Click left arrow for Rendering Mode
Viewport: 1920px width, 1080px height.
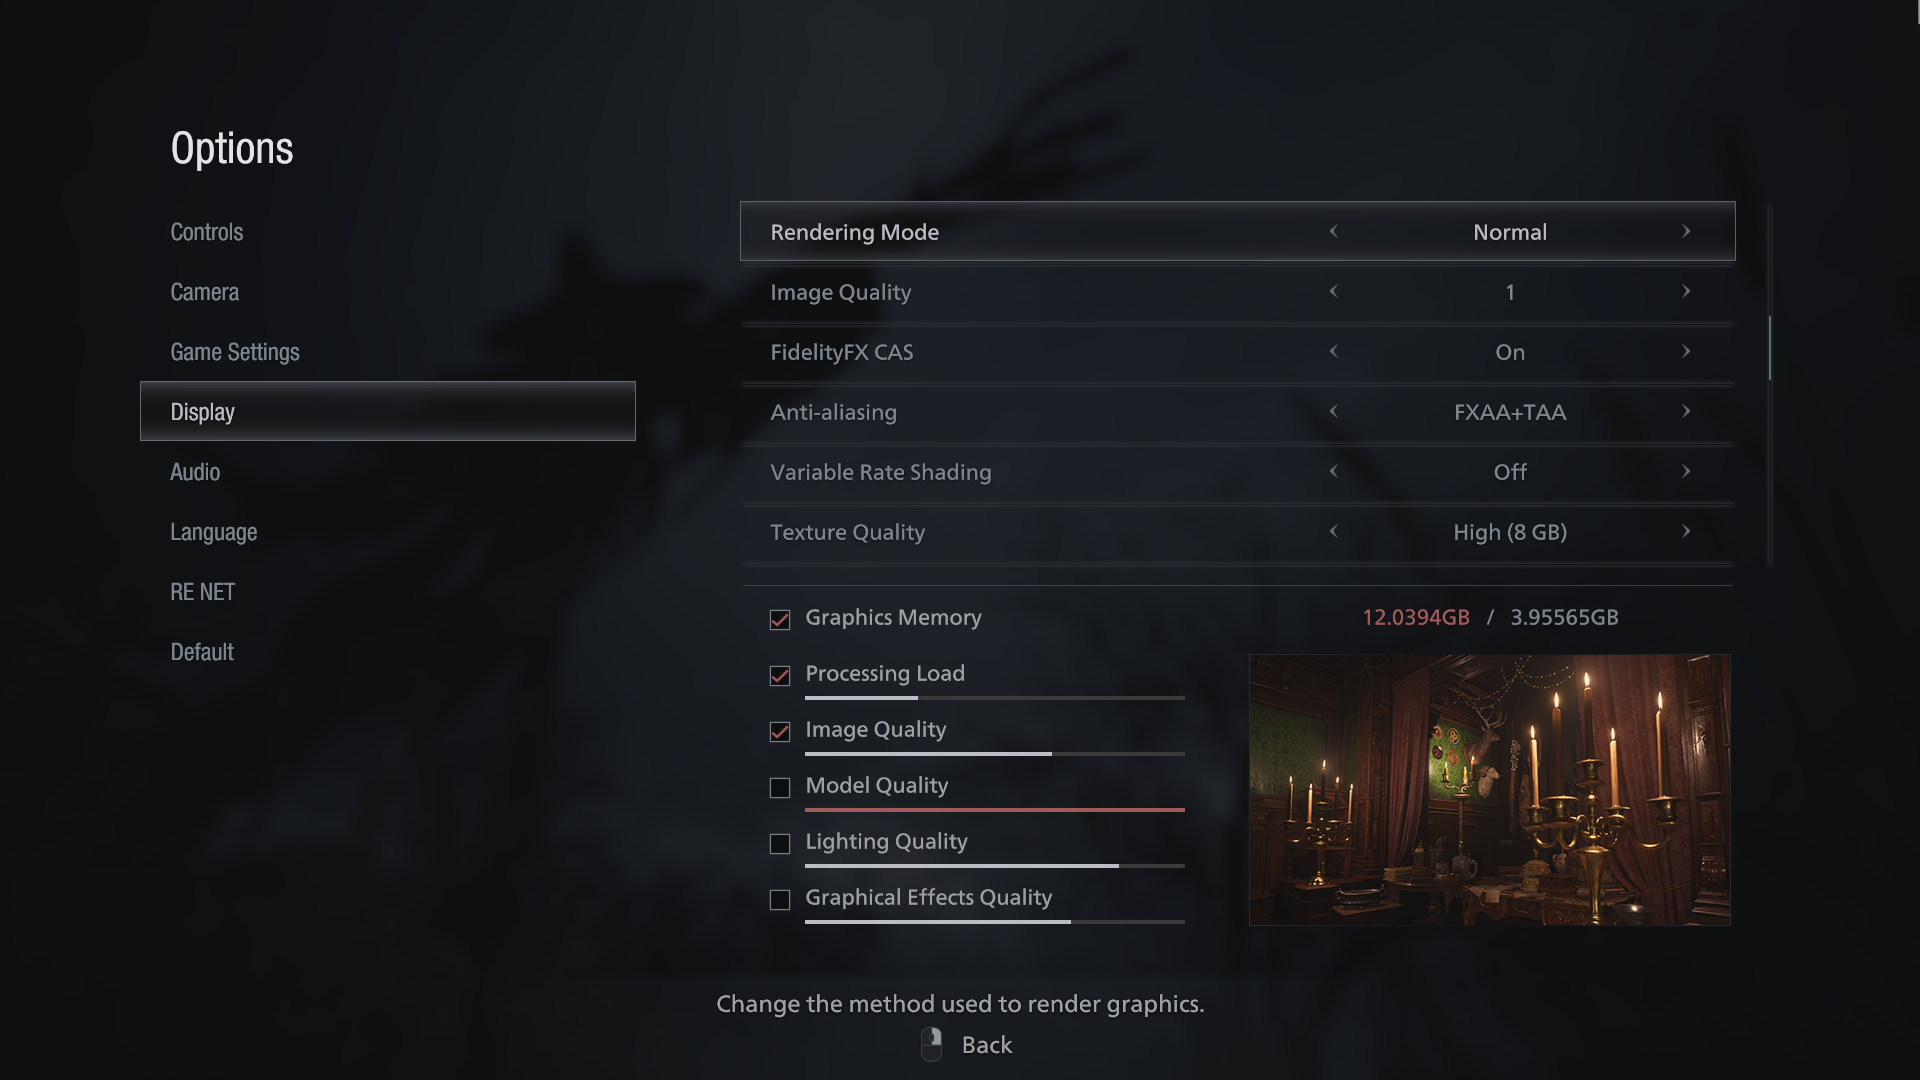[1333, 231]
